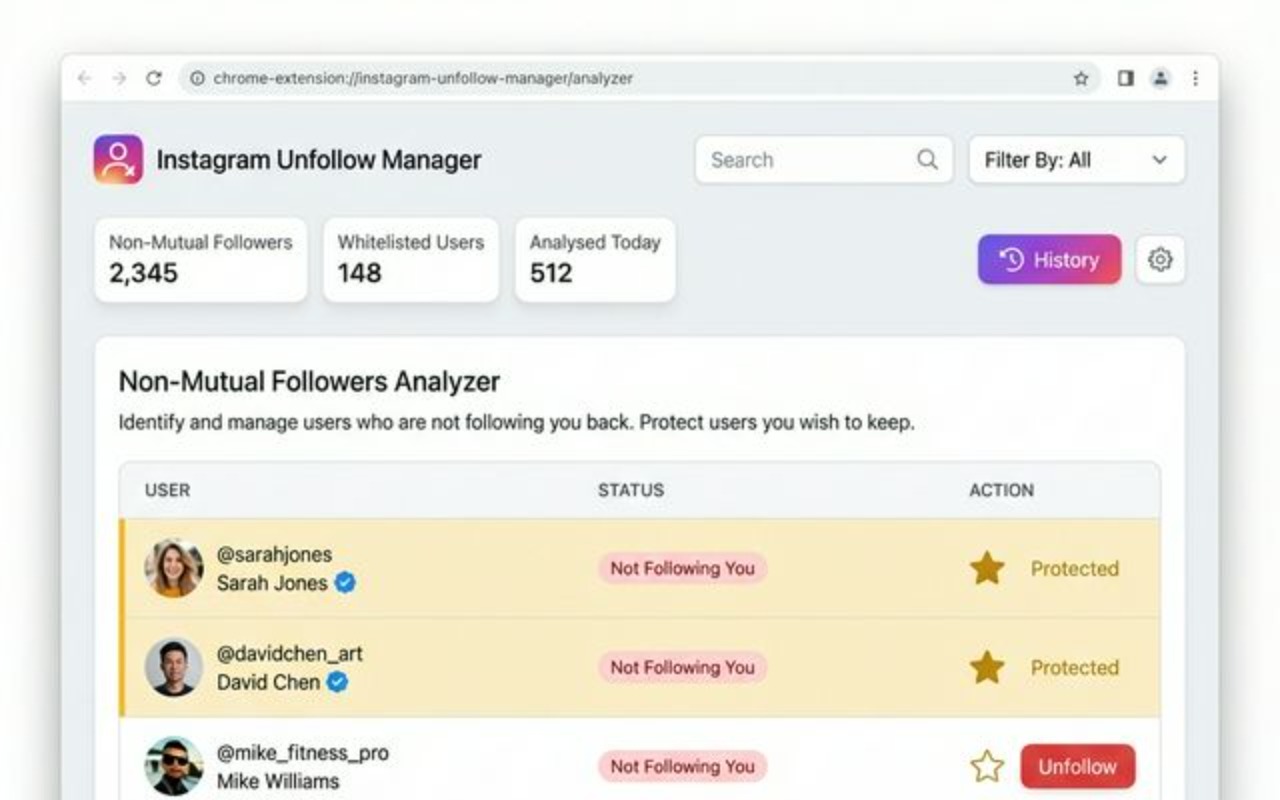Image resolution: width=1280 pixels, height=800 pixels.
Task: Click the search magnifier icon
Action: [x=926, y=159]
